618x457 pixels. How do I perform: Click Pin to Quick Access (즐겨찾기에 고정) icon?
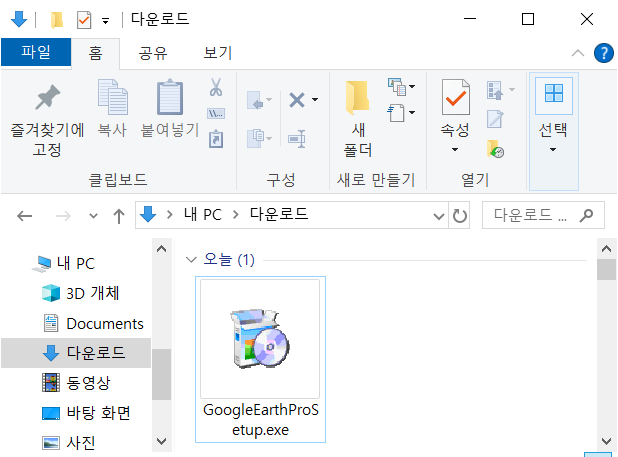[x=47, y=97]
